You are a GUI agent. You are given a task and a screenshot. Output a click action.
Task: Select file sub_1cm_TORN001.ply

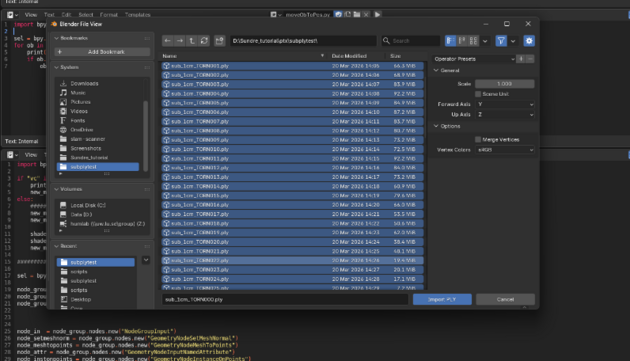(292, 66)
